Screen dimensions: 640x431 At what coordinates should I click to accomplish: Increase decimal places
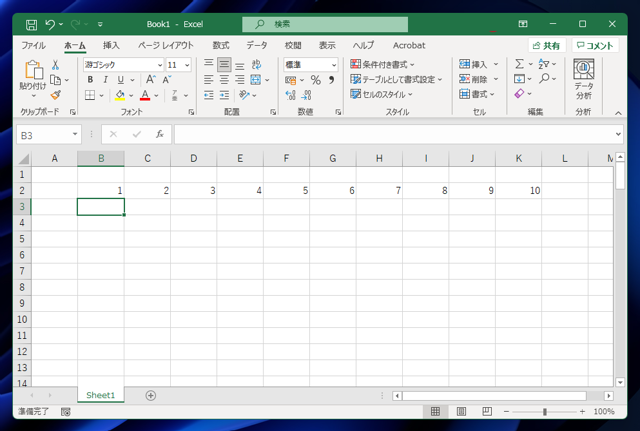pyautogui.click(x=291, y=96)
